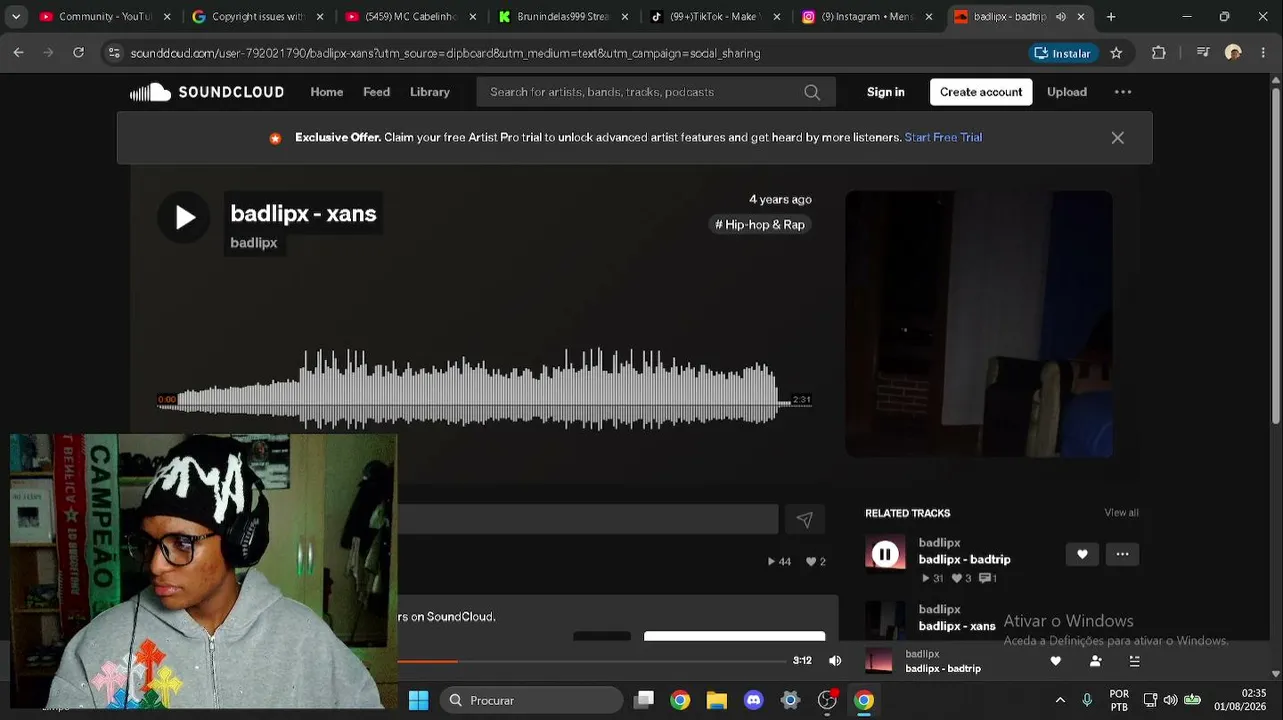
Task: Open the xans track artwork
Action: 979,324
